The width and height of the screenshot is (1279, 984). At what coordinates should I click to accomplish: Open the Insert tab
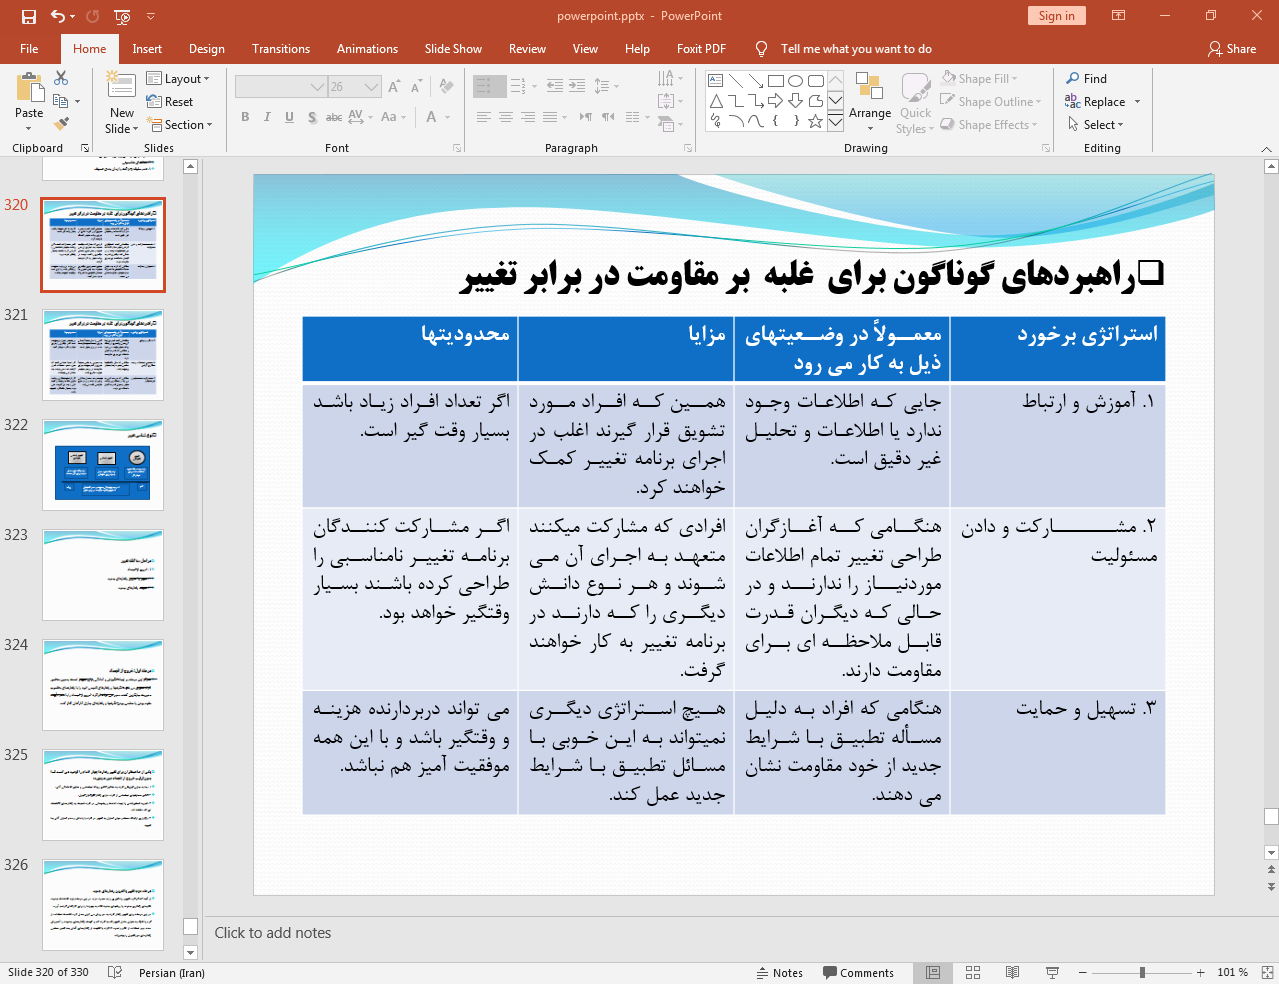(x=147, y=49)
